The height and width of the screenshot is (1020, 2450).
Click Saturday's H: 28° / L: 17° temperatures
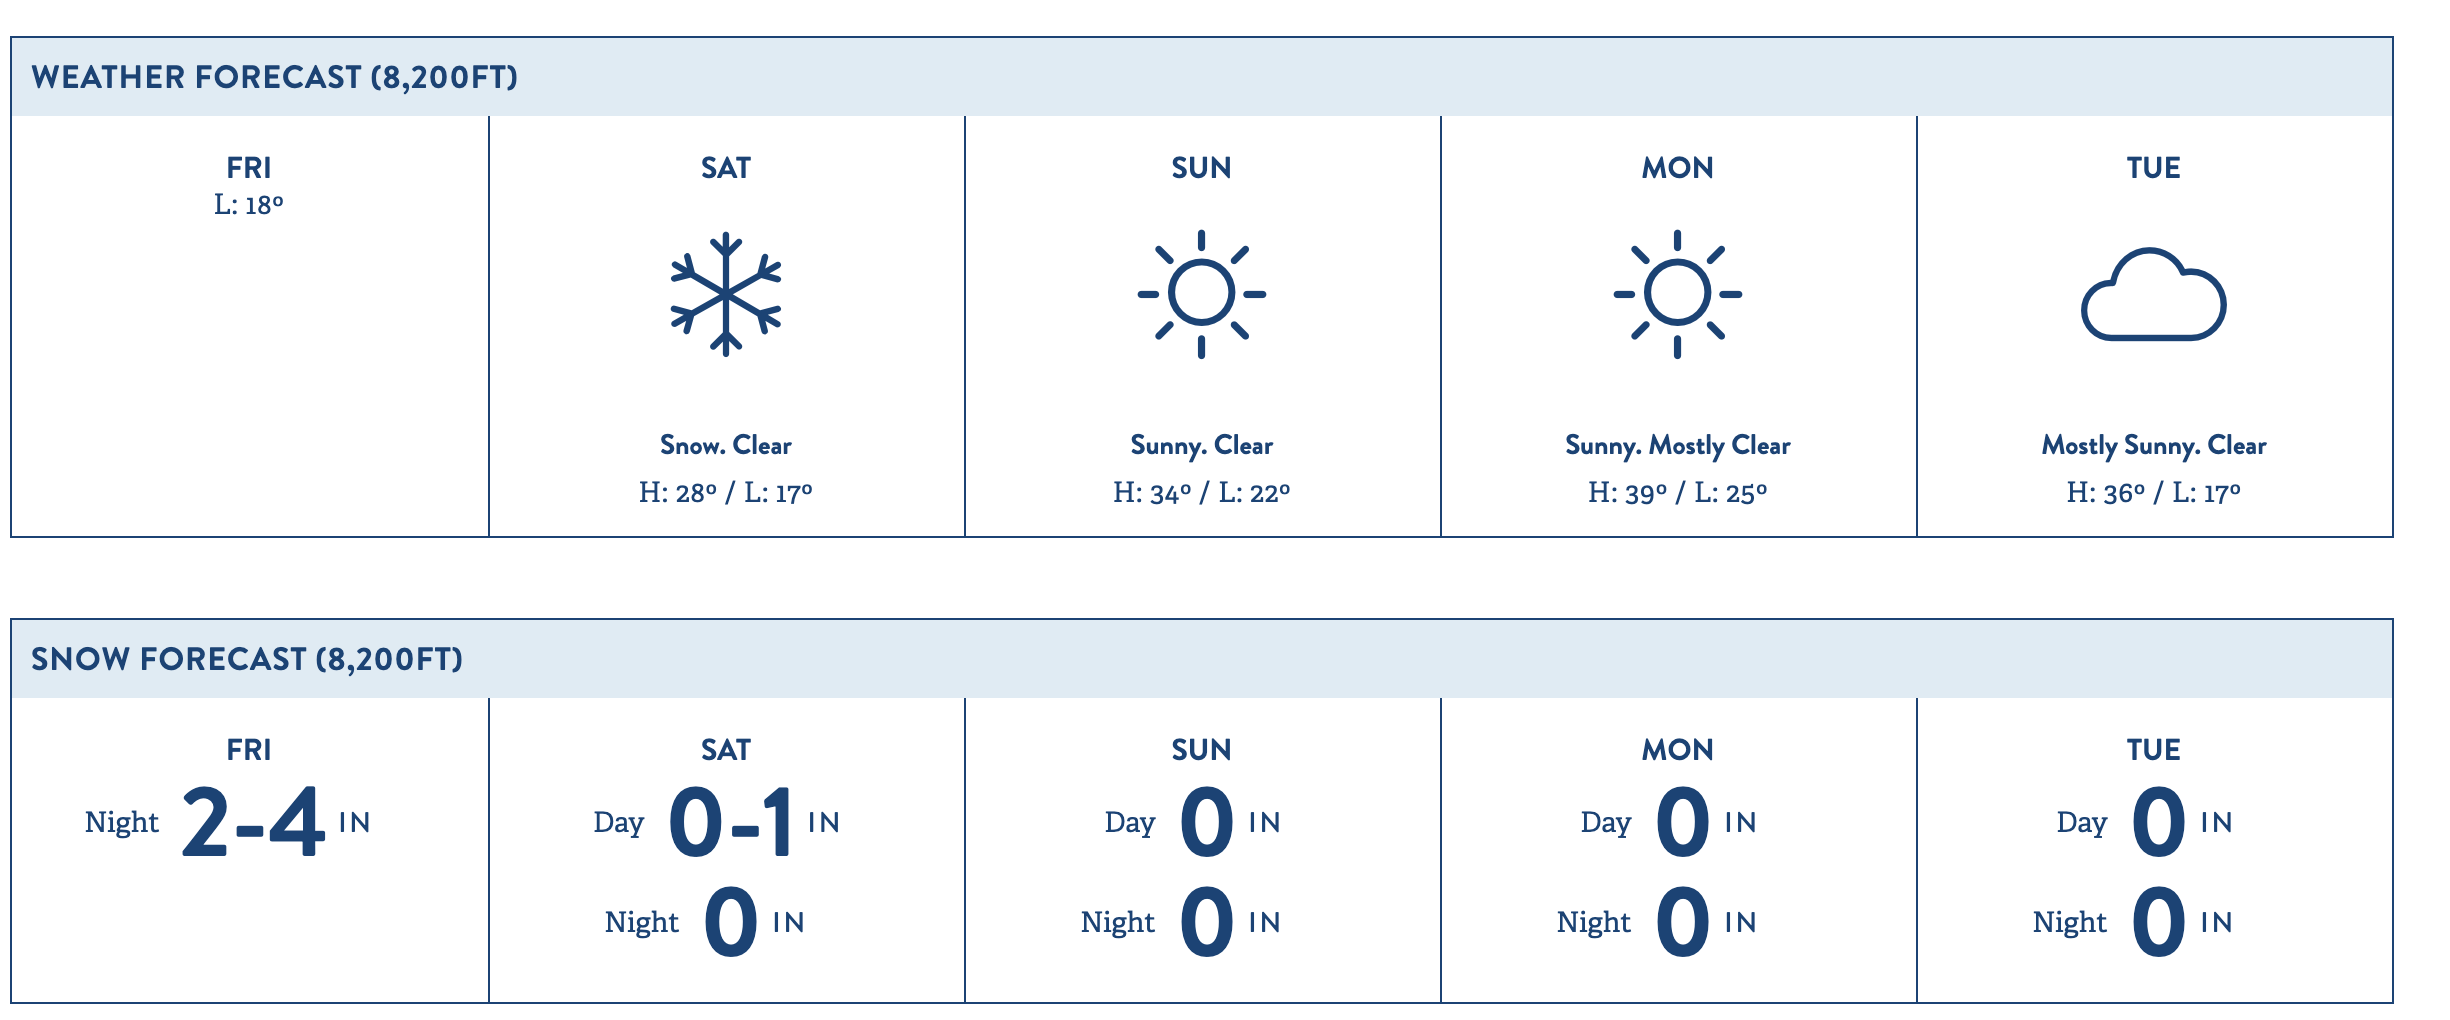coord(726,492)
